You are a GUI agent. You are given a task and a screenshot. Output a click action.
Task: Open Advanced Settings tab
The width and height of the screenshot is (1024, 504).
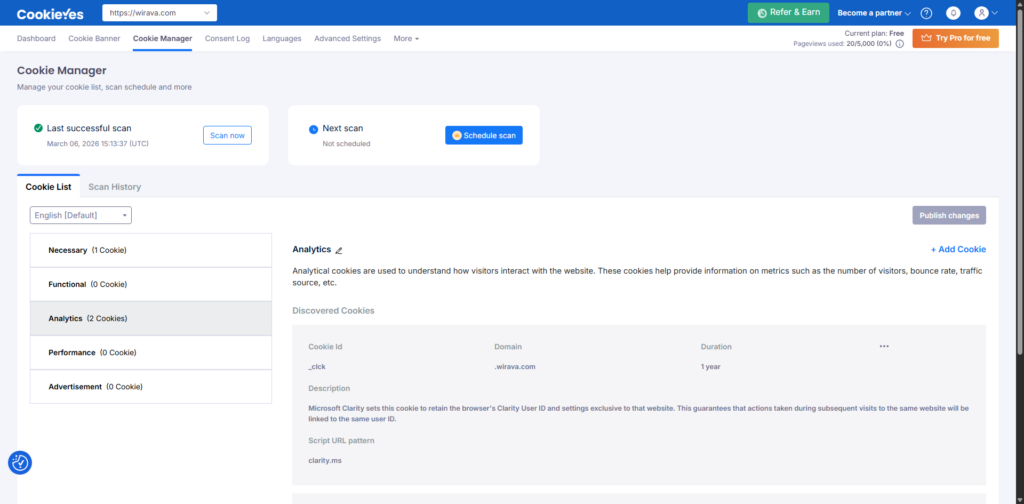coord(347,39)
